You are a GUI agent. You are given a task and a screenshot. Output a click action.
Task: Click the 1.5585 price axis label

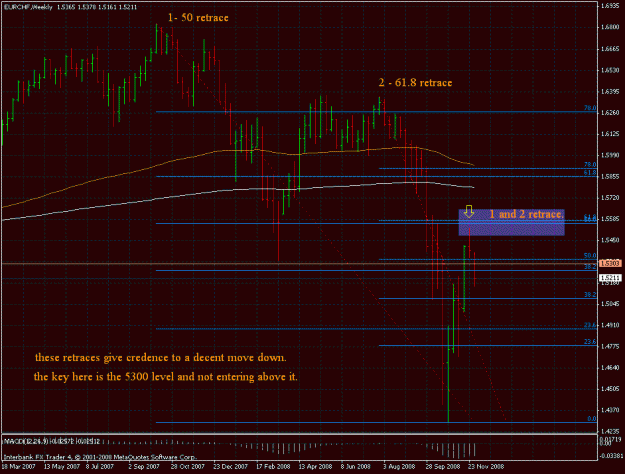610,219
